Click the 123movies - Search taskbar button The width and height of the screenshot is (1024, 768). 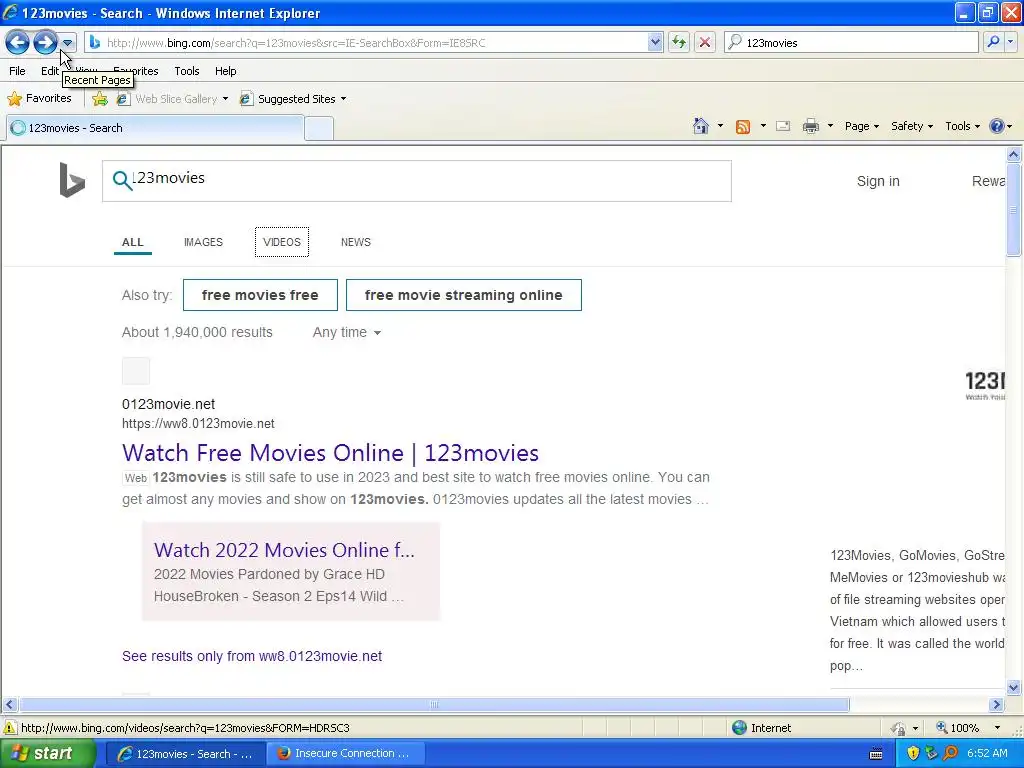[x=186, y=754]
